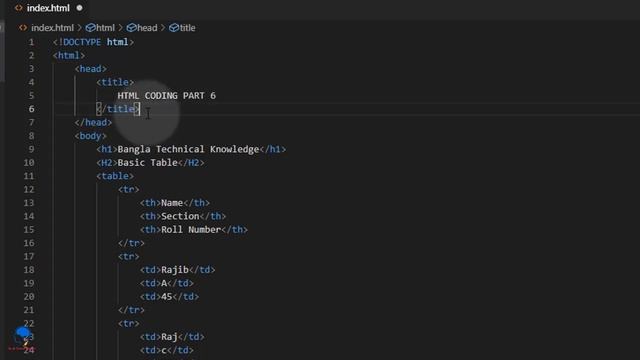Open the html breadcrumb segment
The image size is (640, 360).
point(106,28)
